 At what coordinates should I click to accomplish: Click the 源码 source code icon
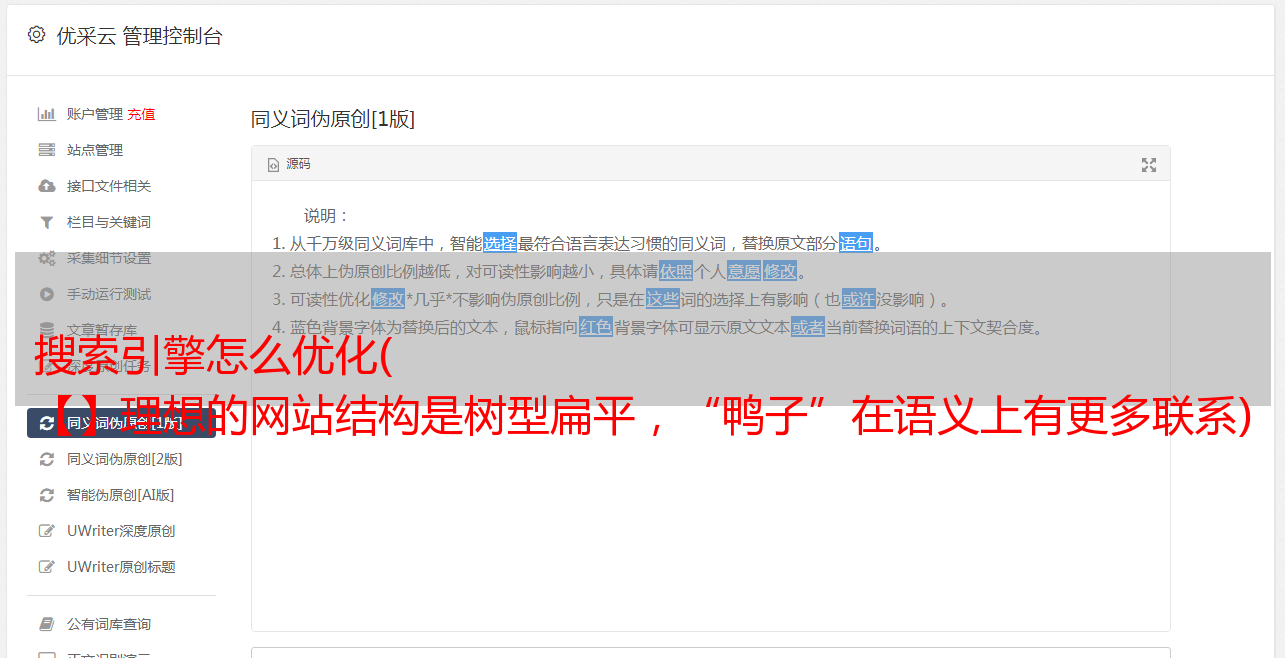pyautogui.click(x=273, y=165)
